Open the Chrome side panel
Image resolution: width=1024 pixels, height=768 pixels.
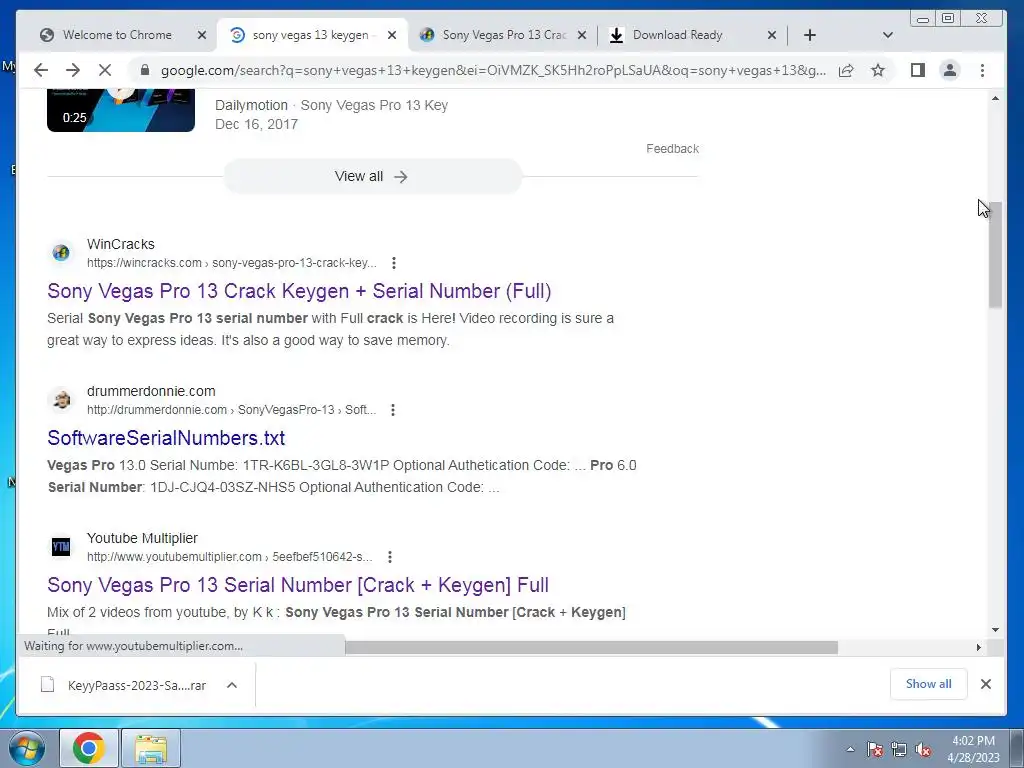918,71
